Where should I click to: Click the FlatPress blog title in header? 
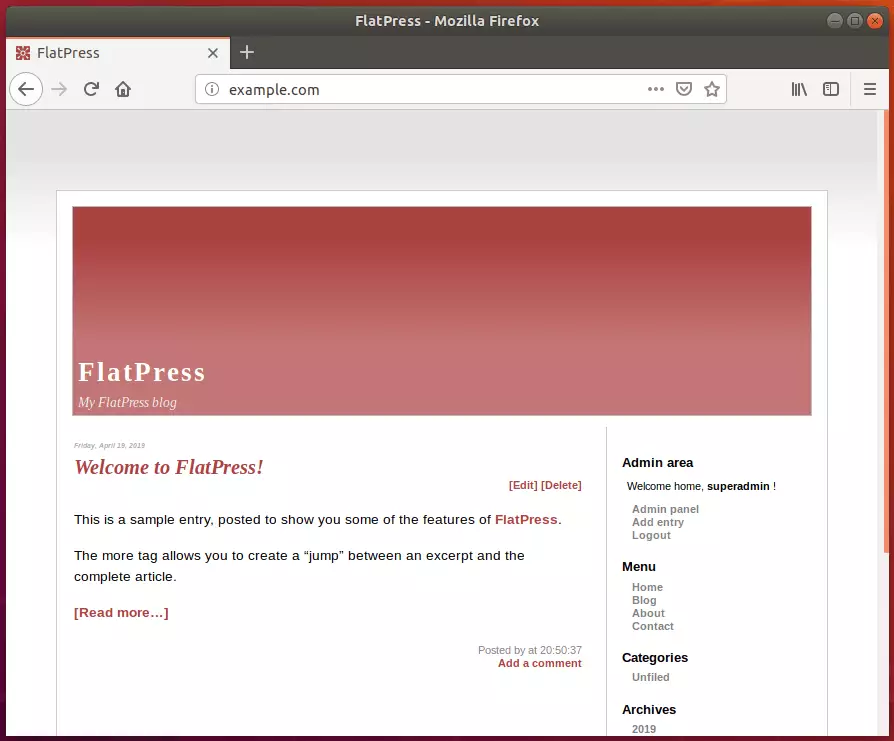click(141, 372)
